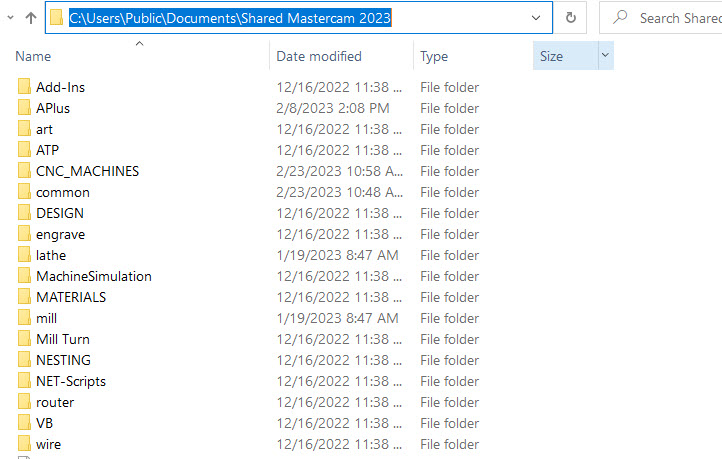Click CNC_MACHINES date 2/23/2023 10:58
The width and height of the screenshot is (722, 459).
click(340, 171)
